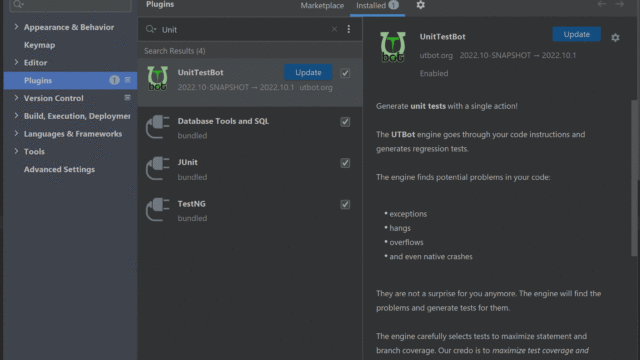Click the overflows bullet item
This screenshot has width=640, height=360.
tap(406, 242)
